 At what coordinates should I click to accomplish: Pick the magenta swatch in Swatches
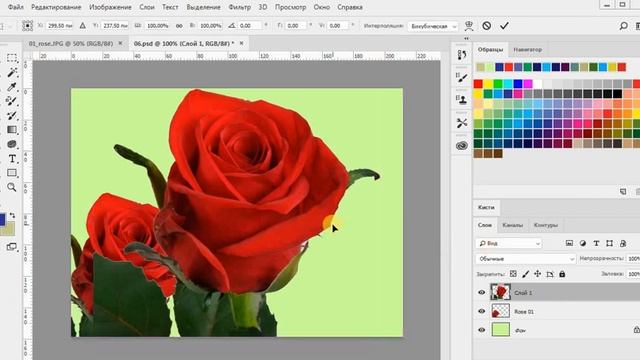528,84
